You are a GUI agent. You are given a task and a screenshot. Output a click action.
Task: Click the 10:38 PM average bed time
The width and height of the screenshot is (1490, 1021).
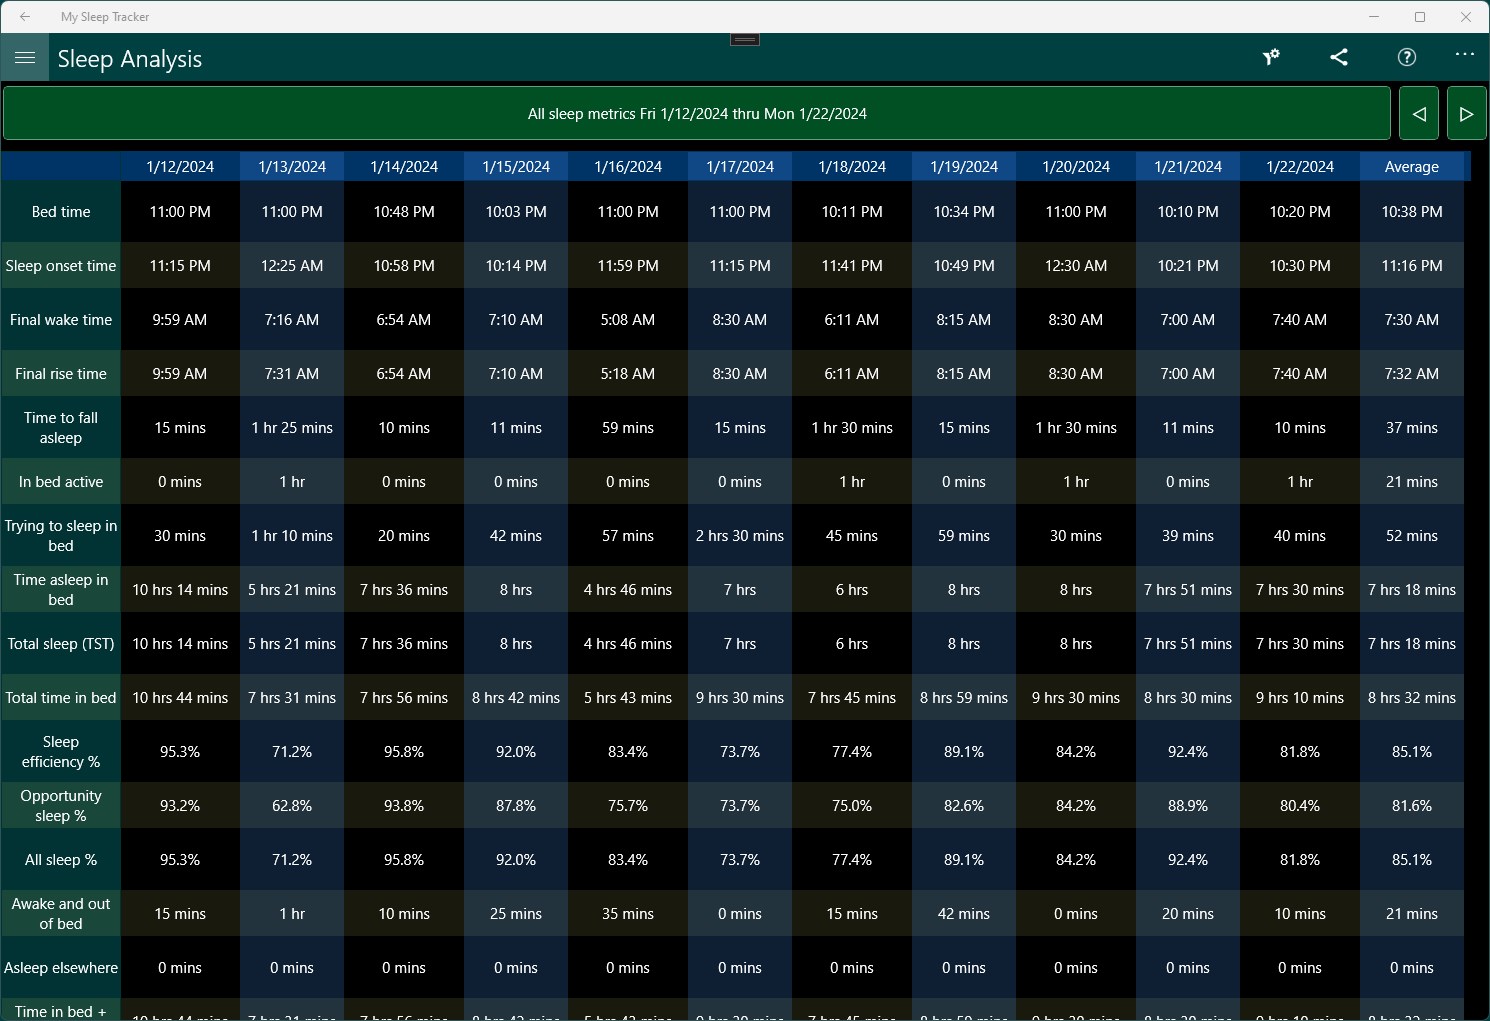point(1412,212)
